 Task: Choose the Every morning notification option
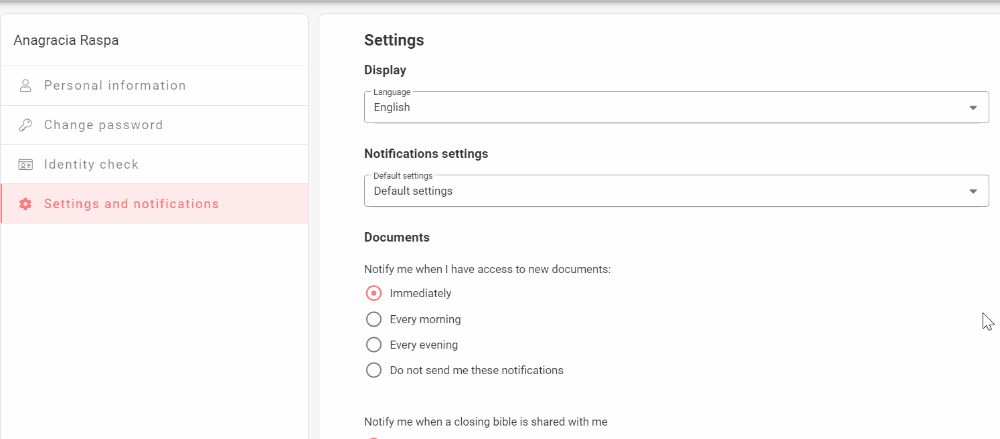pyautogui.click(x=374, y=319)
